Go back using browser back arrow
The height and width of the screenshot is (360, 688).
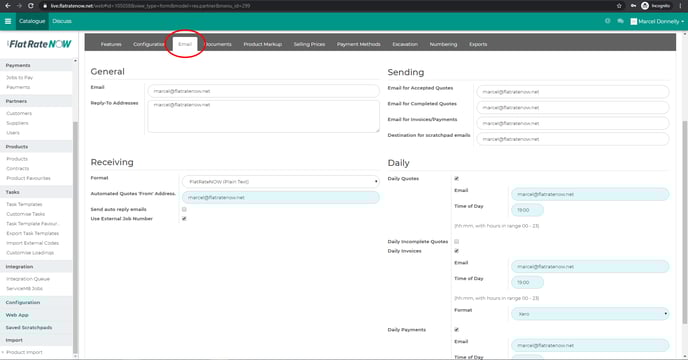tap(7, 6)
